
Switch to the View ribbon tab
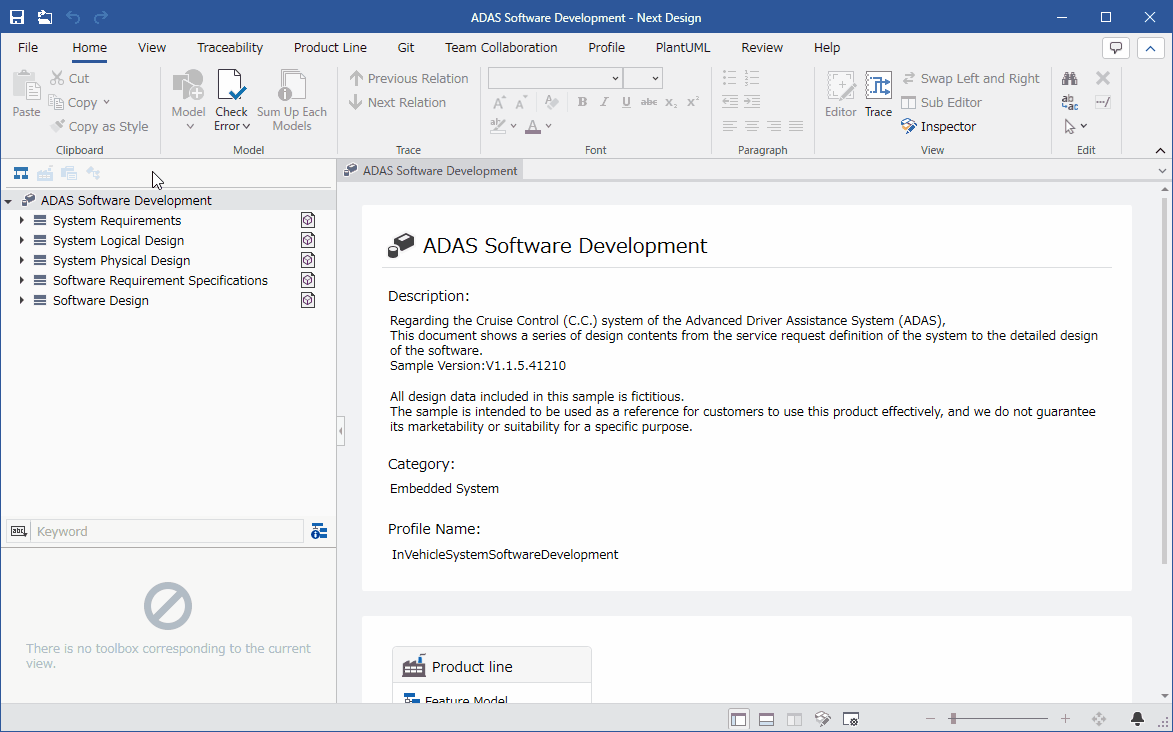click(x=152, y=48)
